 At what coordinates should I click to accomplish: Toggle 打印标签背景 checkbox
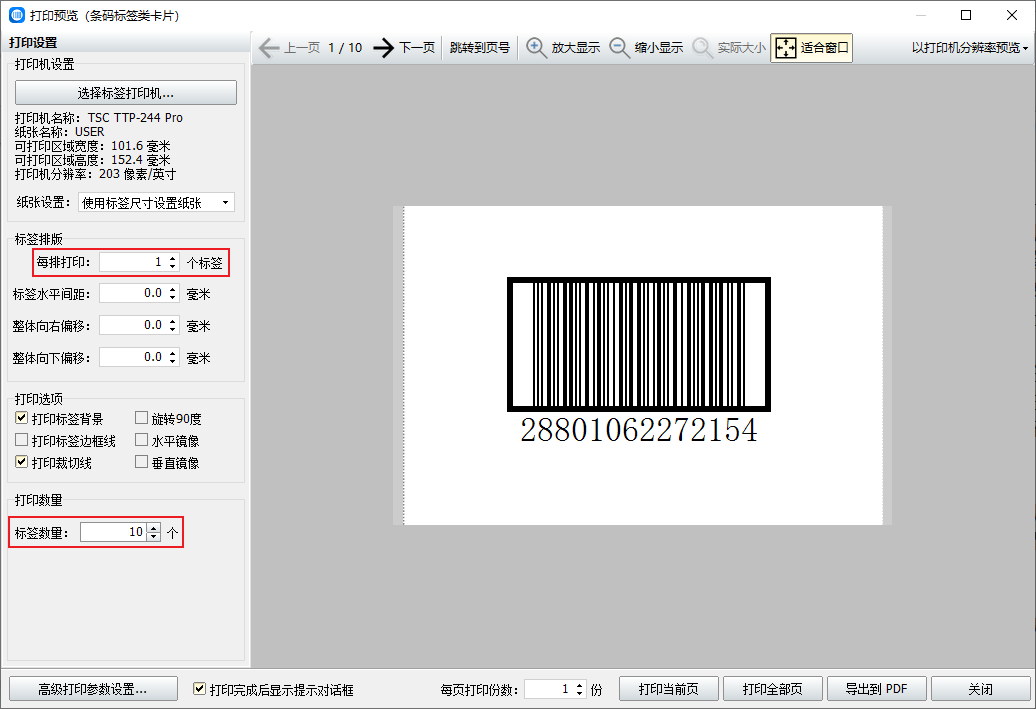(x=22, y=418)
